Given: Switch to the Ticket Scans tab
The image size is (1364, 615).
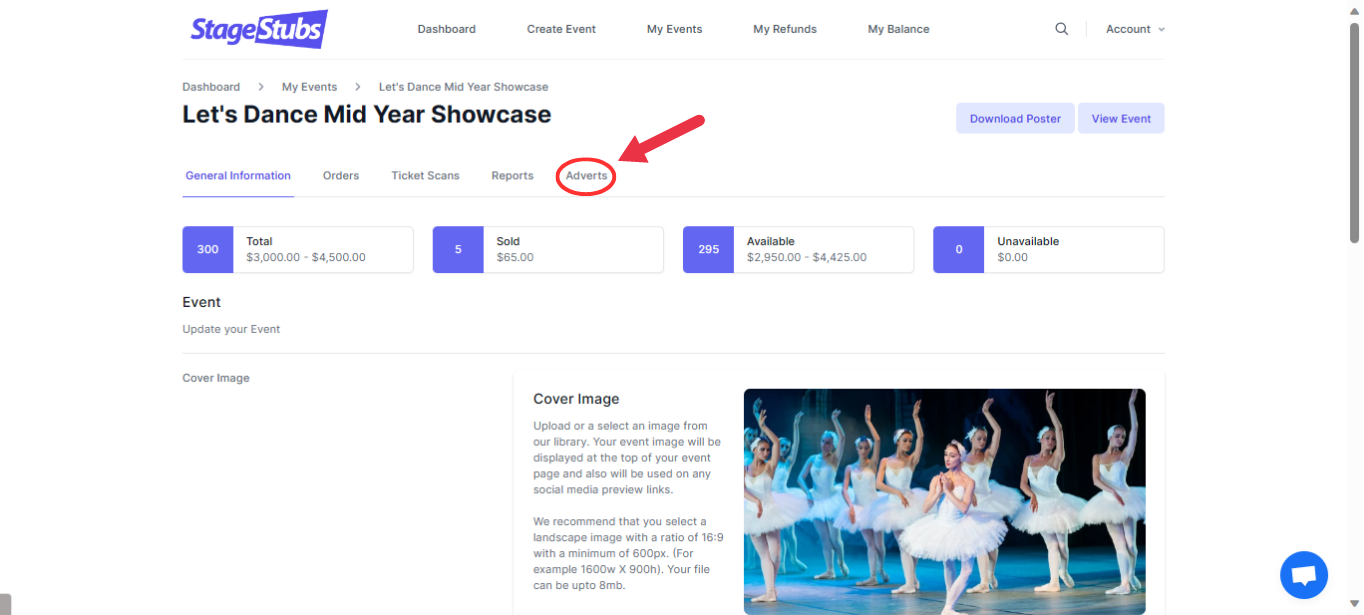Looking at the screenshot, I should [425, 176].
